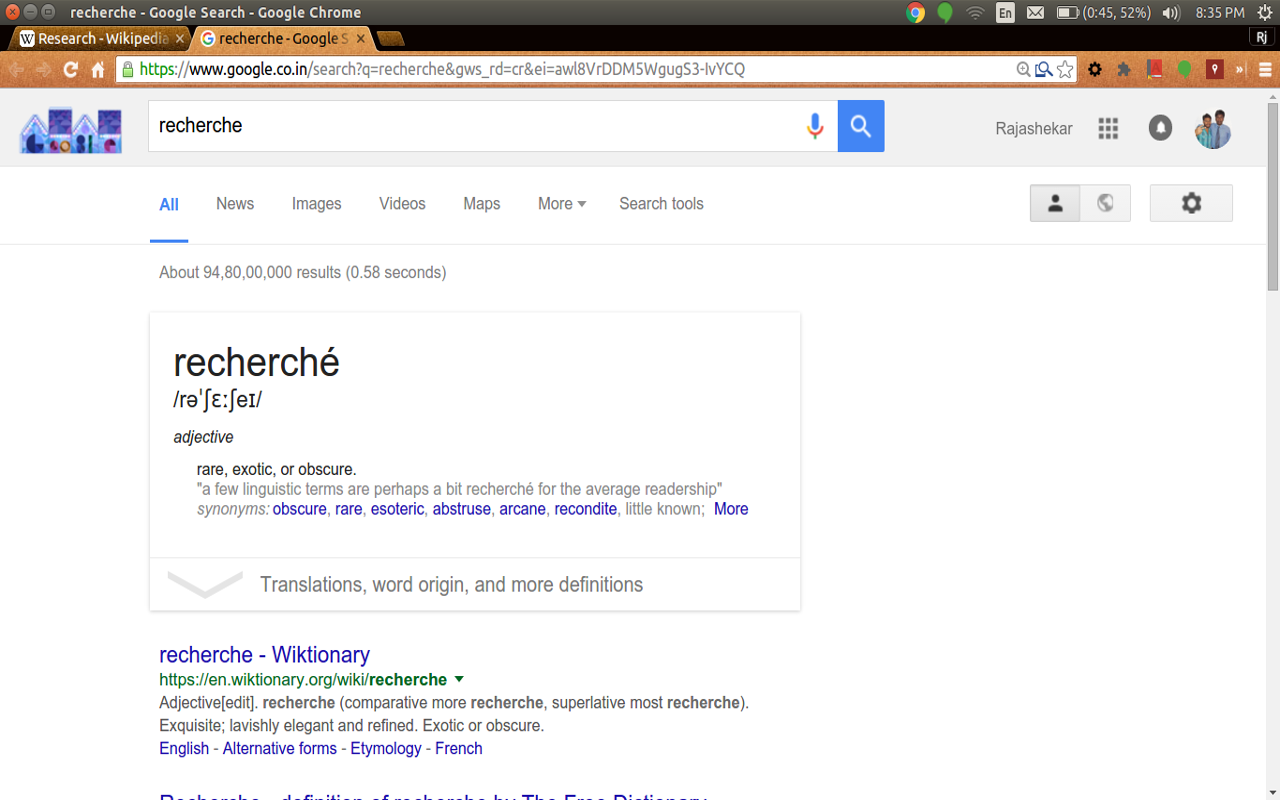Switch to private results person toggle

(1055, 203)
